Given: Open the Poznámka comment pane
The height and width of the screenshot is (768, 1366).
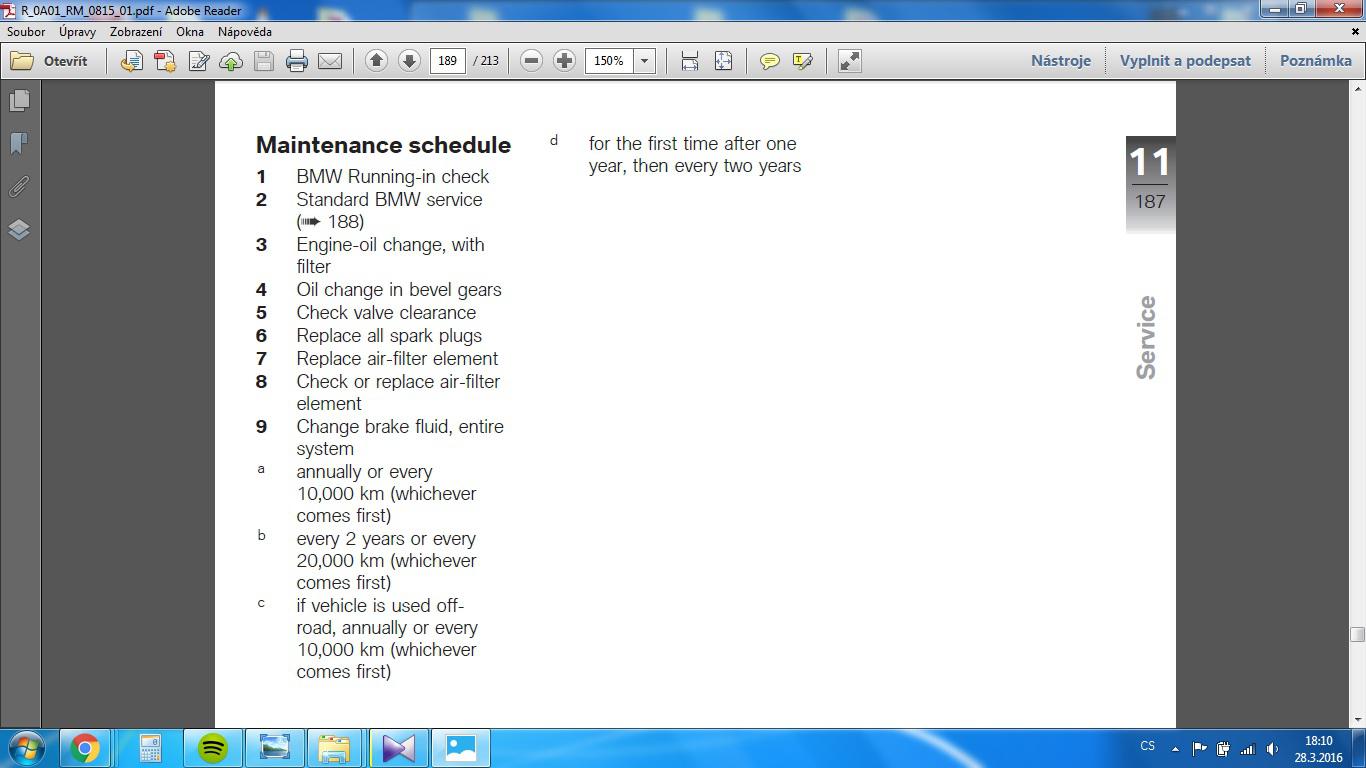Looking at the screenshot, I should pos(1315,61).
